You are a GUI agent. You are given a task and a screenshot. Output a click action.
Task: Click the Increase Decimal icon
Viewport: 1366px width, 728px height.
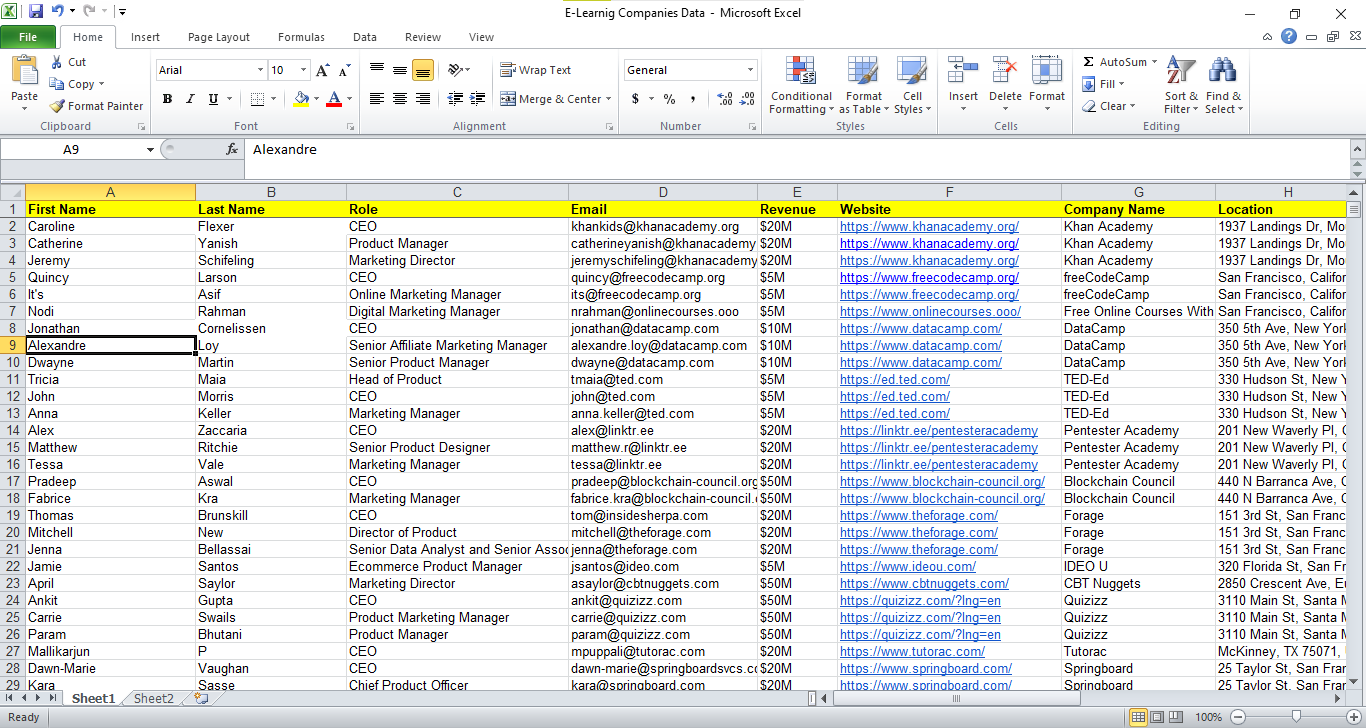pos(725,99)
